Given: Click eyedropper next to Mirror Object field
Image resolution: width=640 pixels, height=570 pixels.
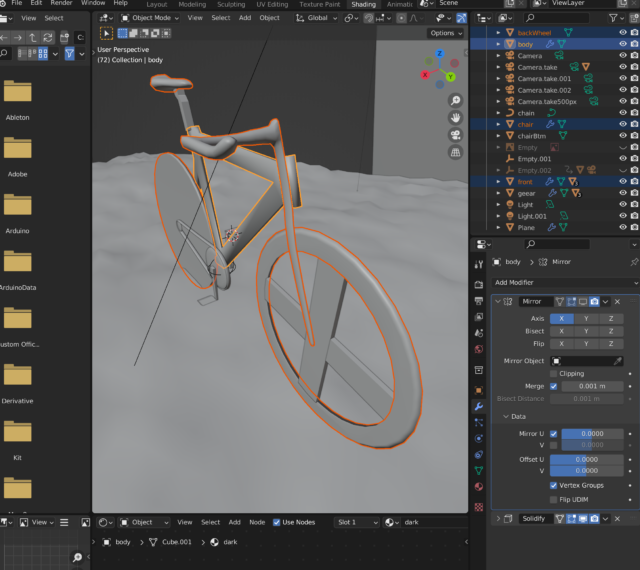Looking at the screenshot, I should pyautogui.click(x=618, y=360).
